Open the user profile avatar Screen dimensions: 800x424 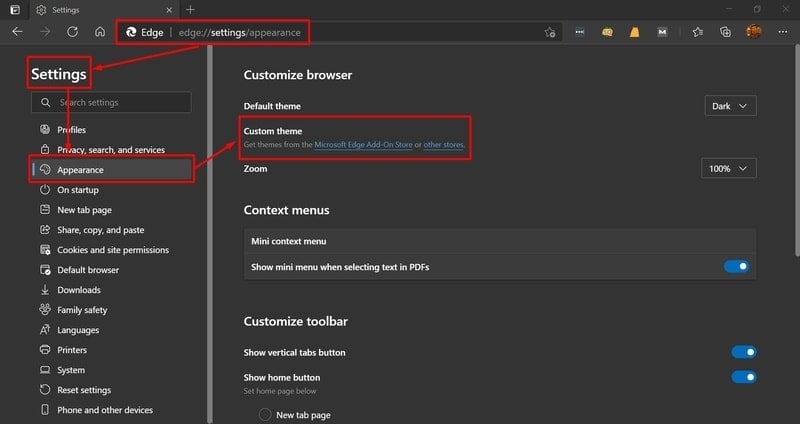[x=754, y=32]
